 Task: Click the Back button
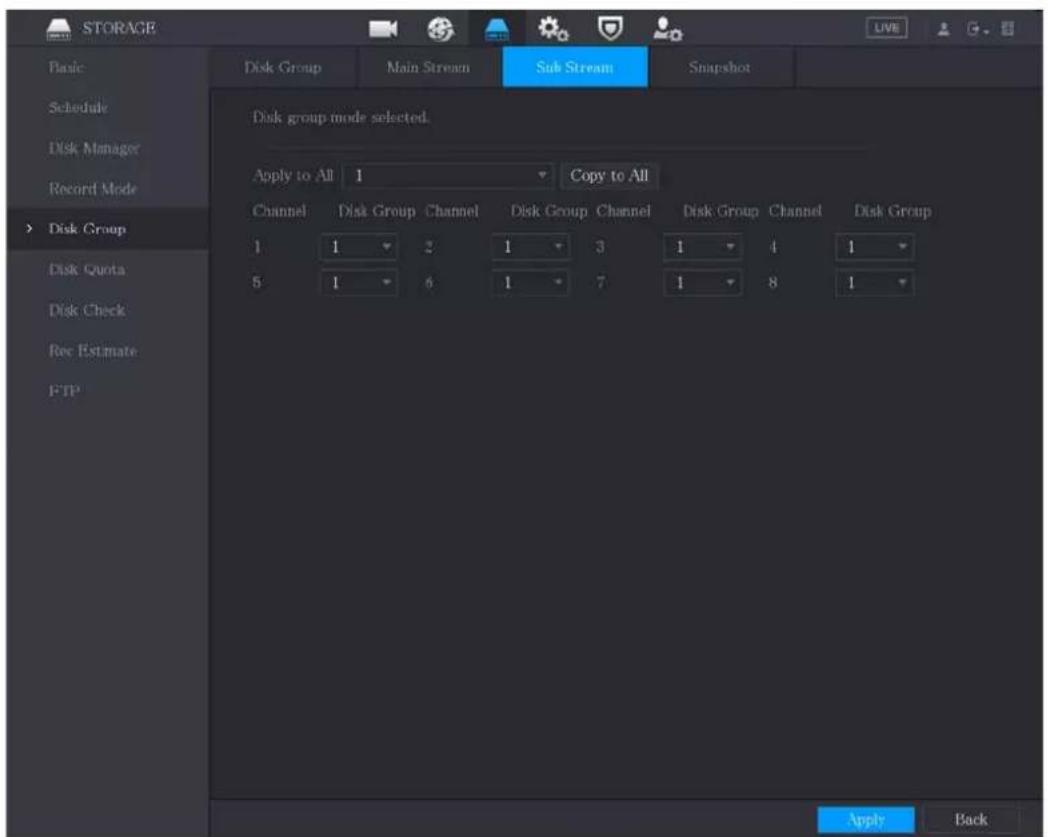pyautogui.click(x=971, y=820)
